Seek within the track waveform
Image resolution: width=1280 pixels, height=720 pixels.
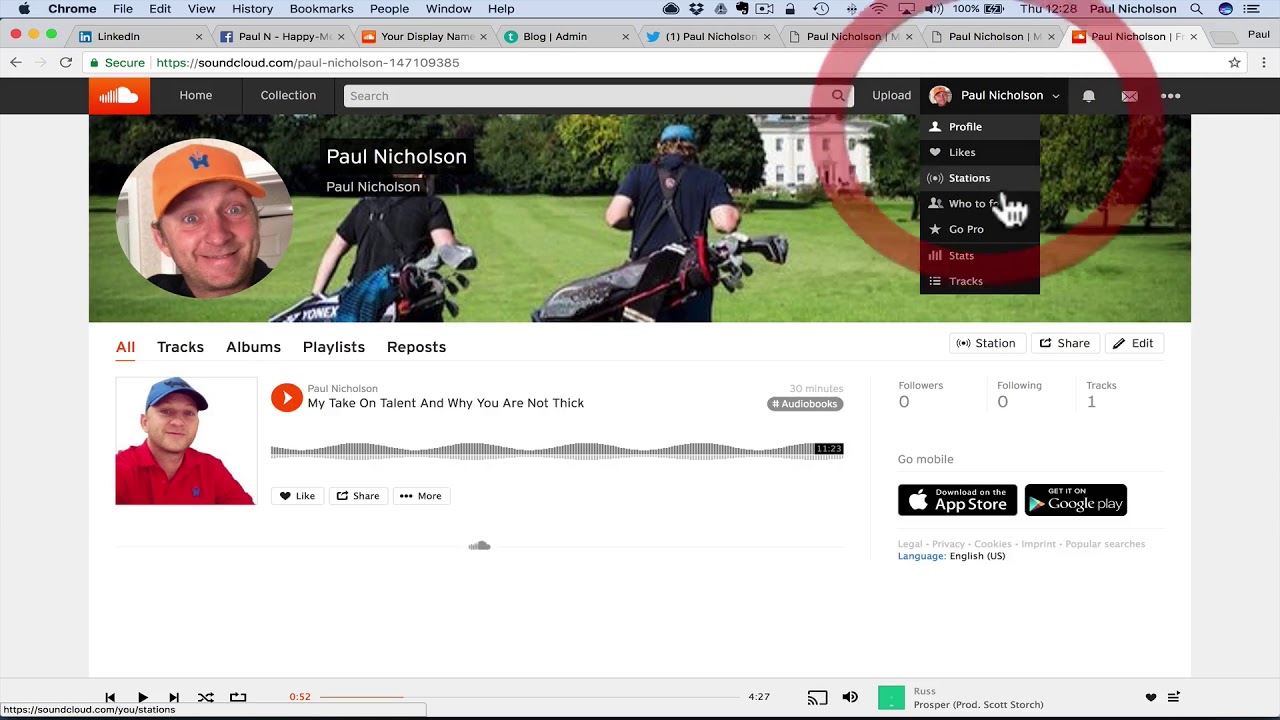(556, 451)
